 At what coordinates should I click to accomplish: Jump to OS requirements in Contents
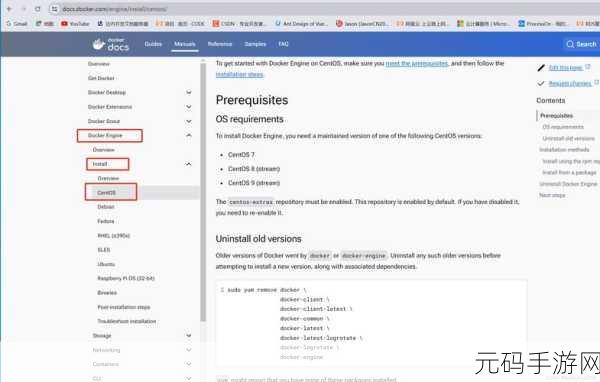point(563,127)
